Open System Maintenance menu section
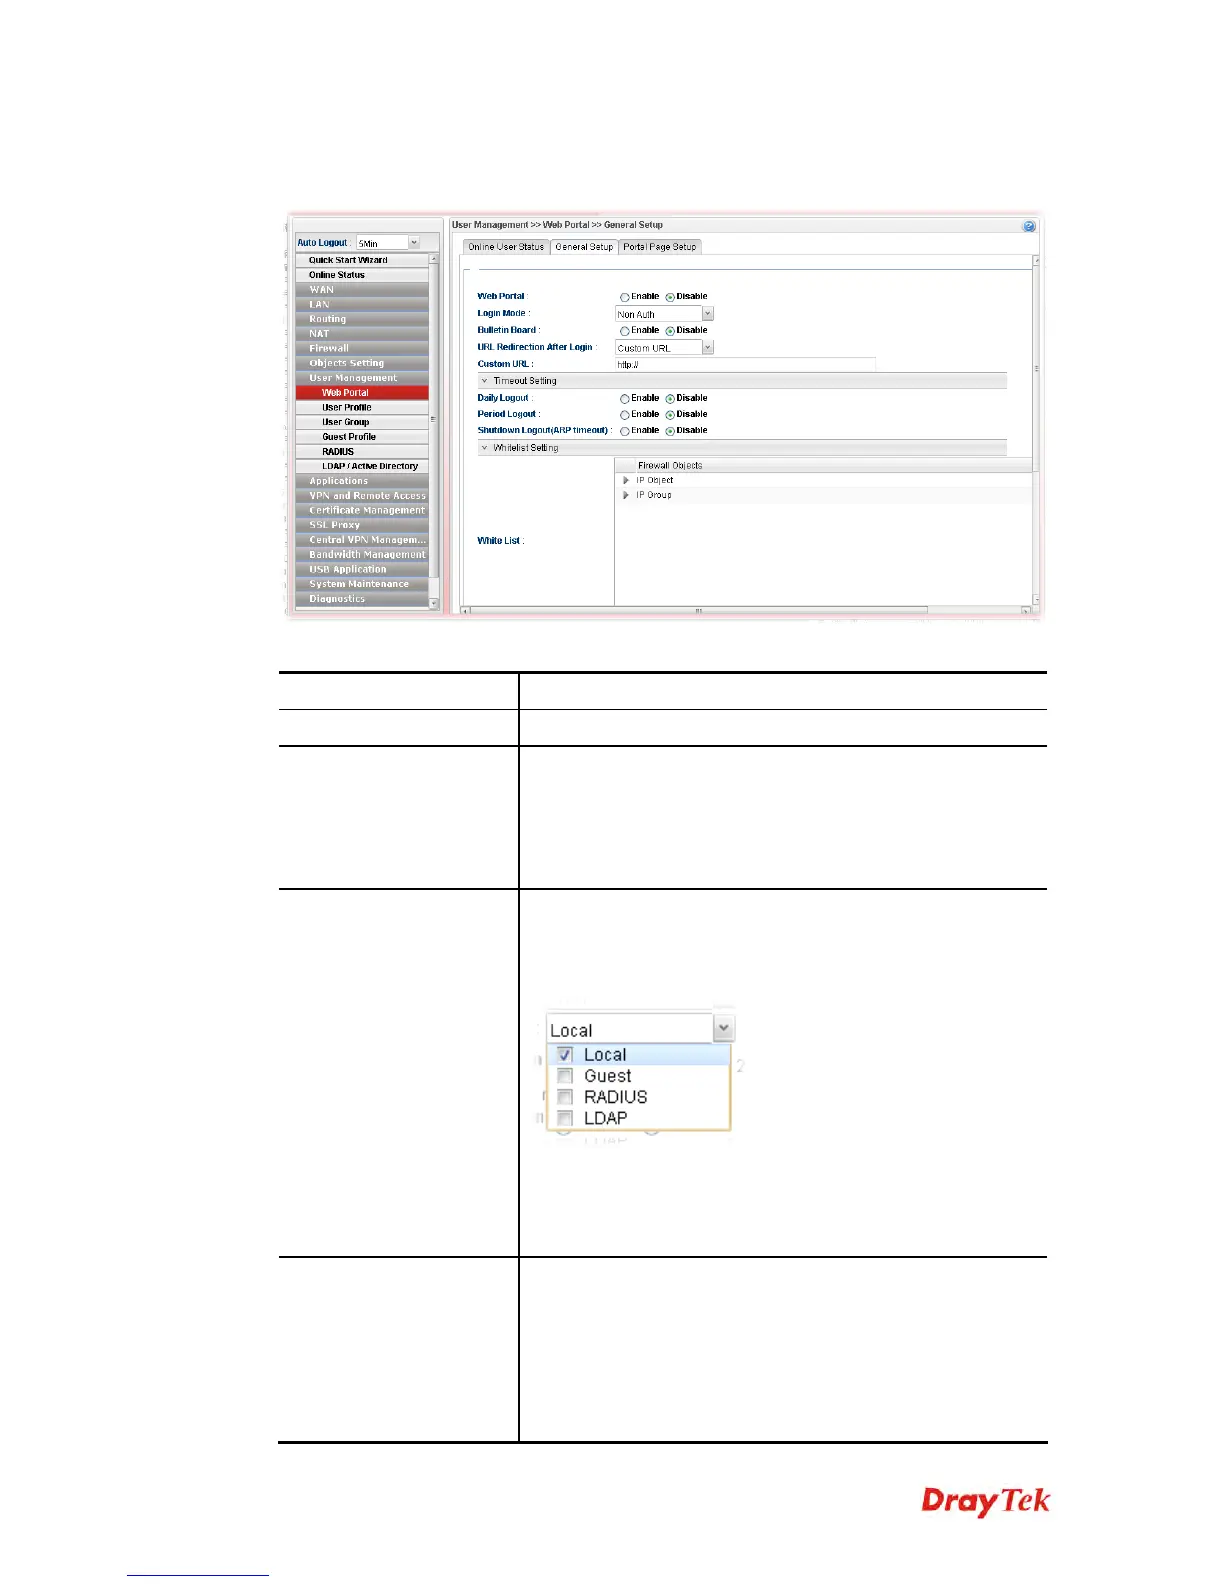This screenshot has height=1584, width=1224. click(362, 584)
